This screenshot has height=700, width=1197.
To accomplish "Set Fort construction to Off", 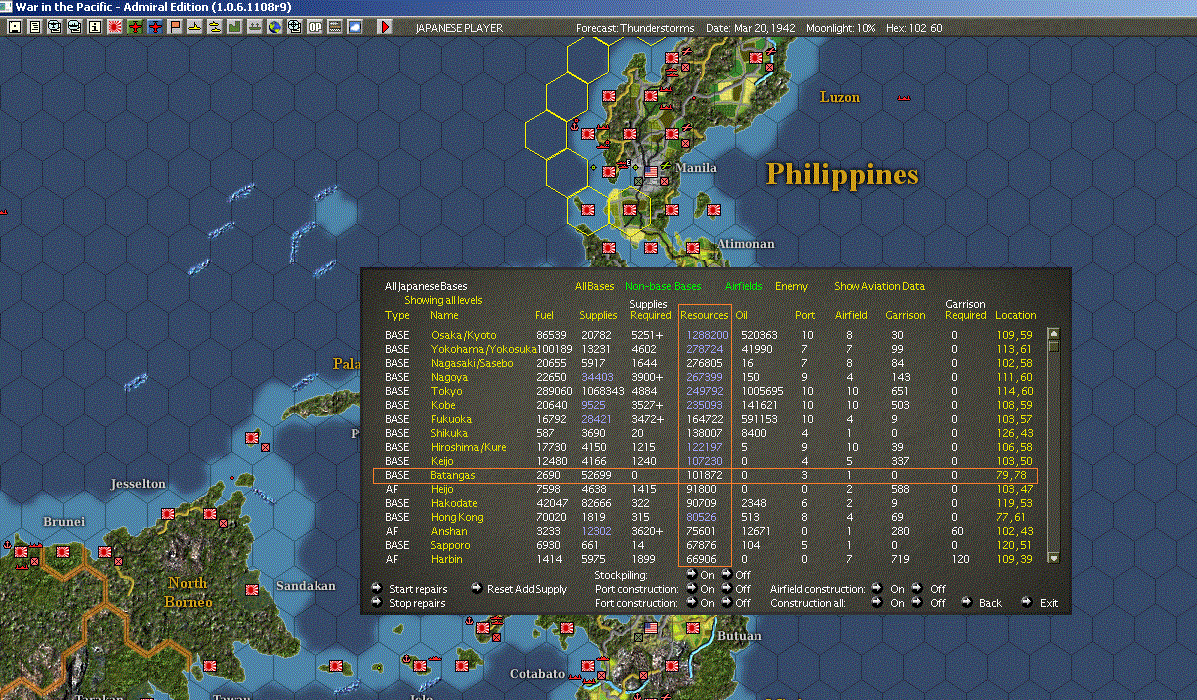I will point(726,602).
